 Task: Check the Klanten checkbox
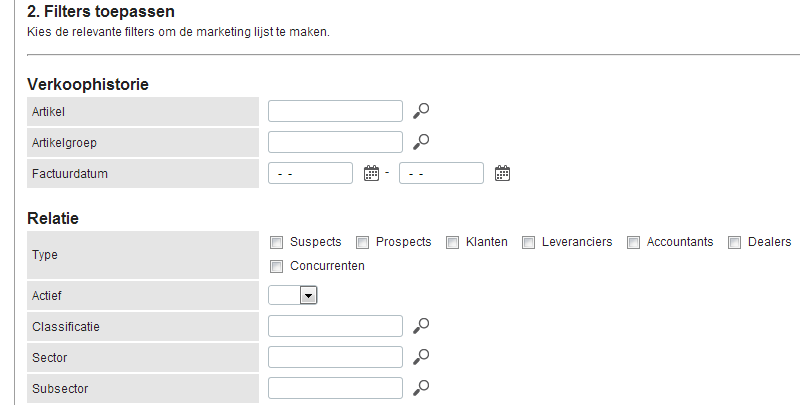(x=452, y=242)
